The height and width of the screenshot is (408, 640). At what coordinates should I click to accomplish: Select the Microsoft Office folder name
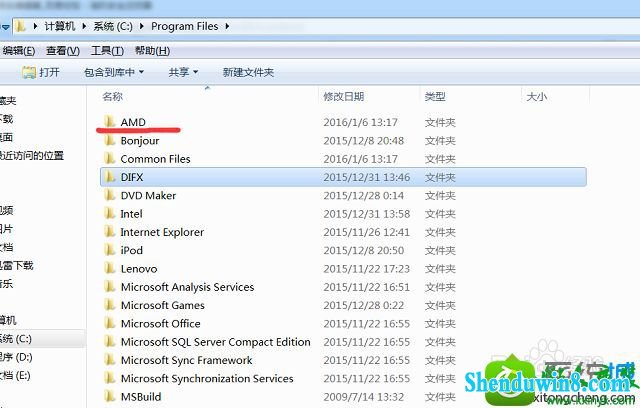click(x=161, y=324)
